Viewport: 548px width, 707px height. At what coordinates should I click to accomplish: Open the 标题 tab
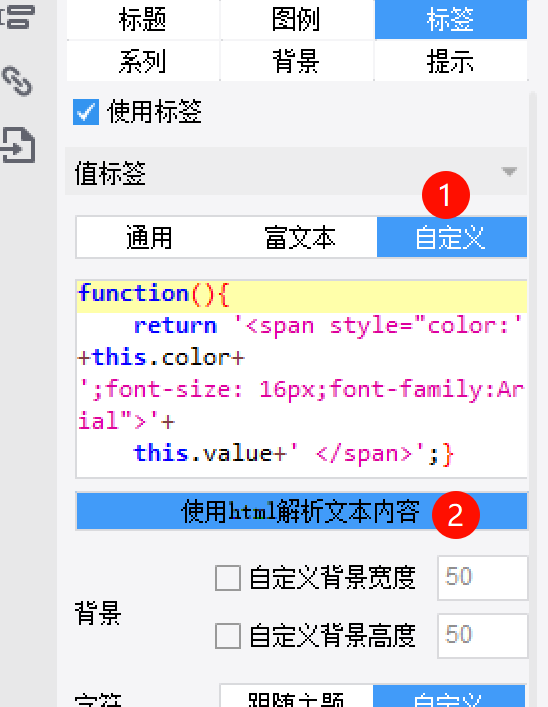tap(143, 20)
